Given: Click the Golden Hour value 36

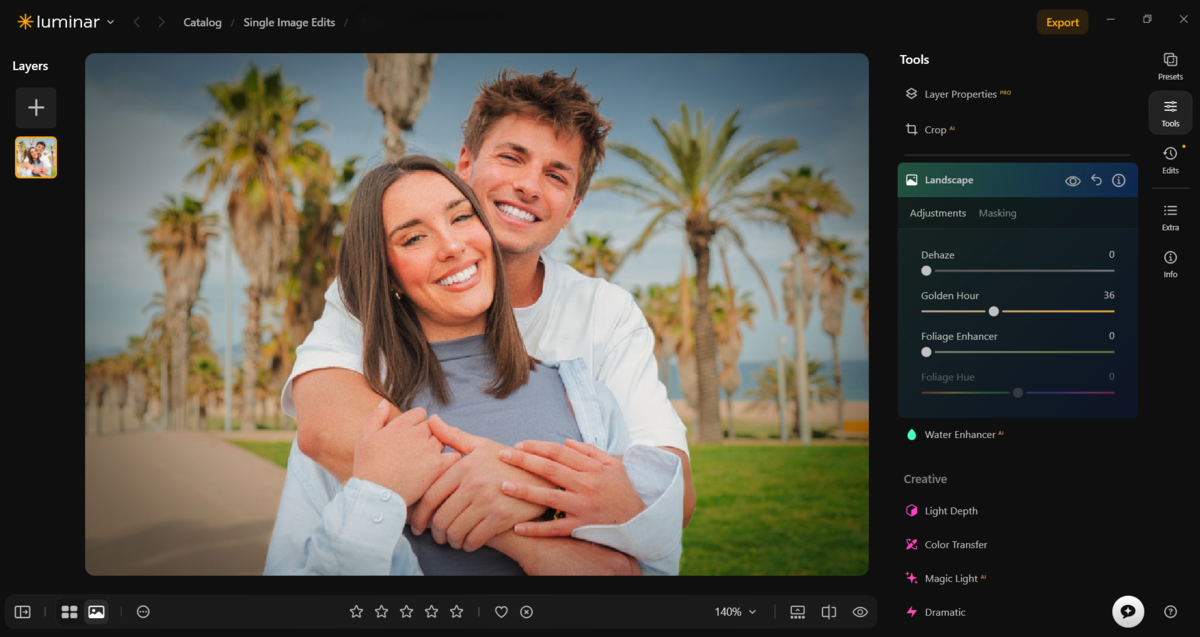Looking at the screenshot, I should click(x=1109, y=296).
